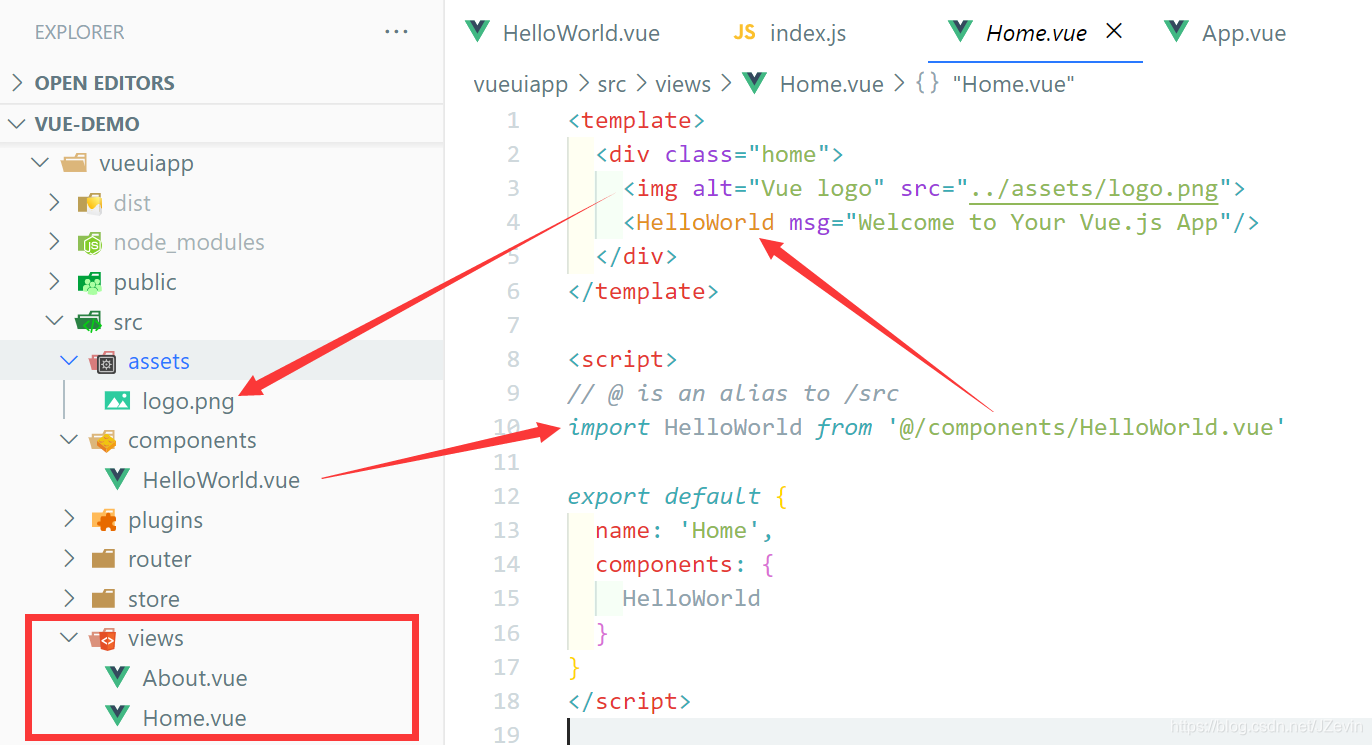Click the src folder icon
1372x745 pixels.
coord(90,322)
